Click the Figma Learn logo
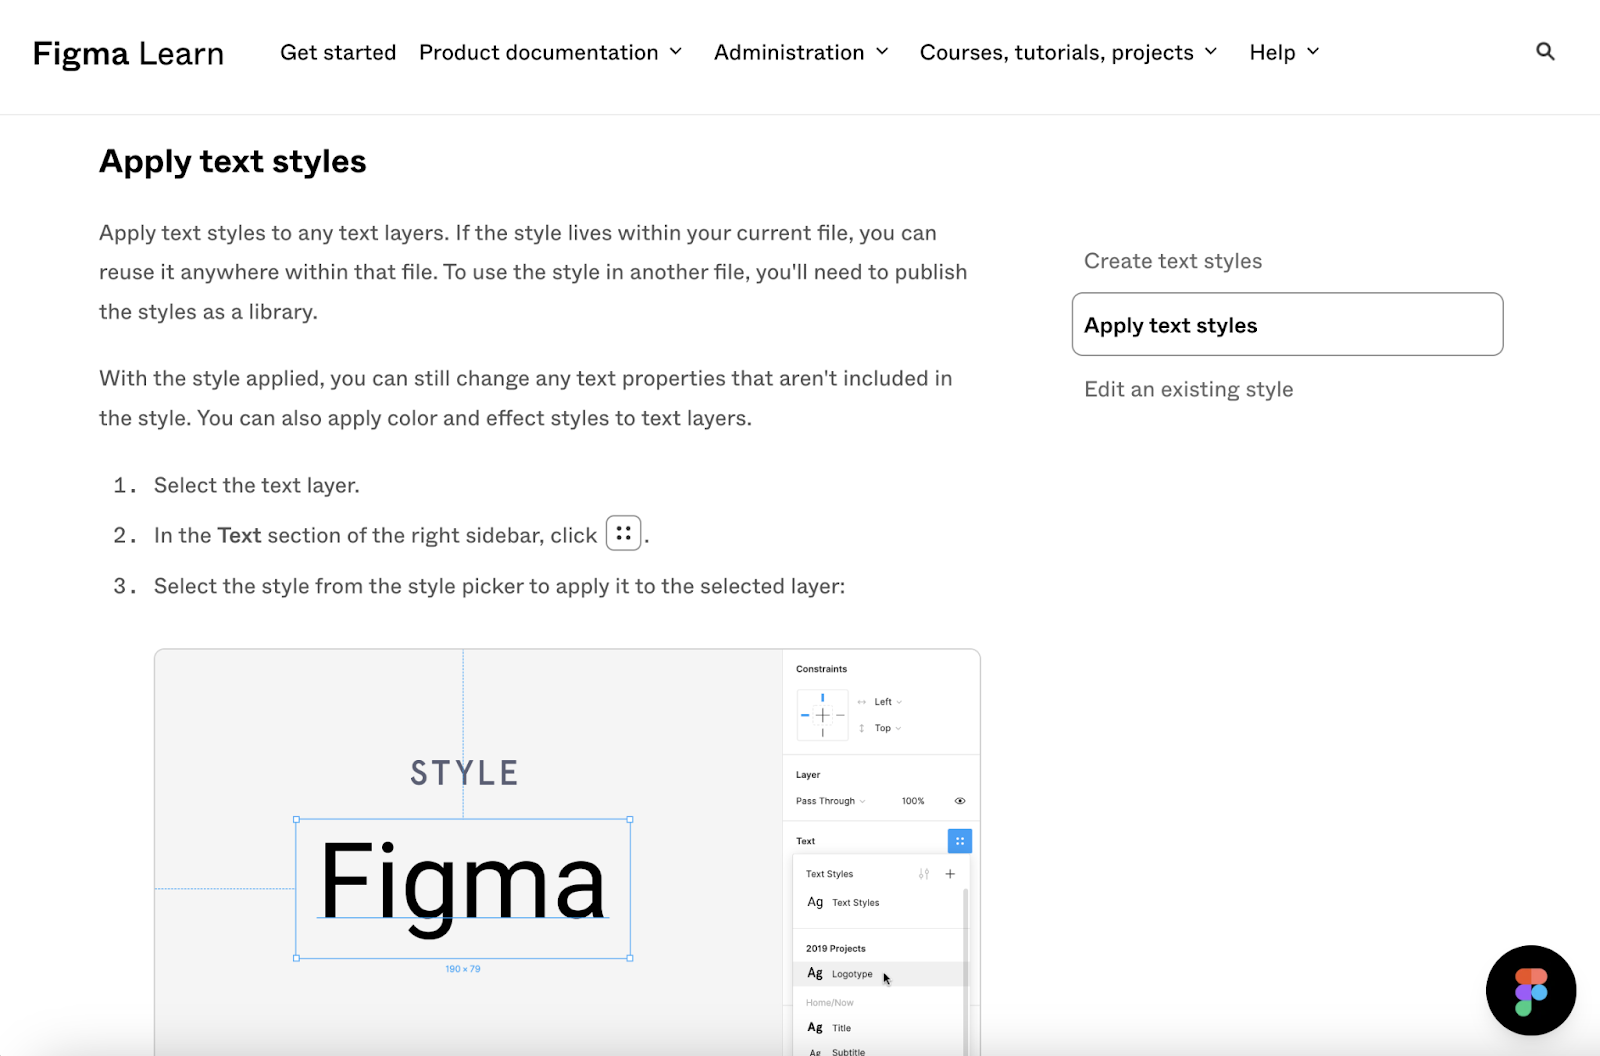This screenshot has height=1056, width=1600. 128,53
